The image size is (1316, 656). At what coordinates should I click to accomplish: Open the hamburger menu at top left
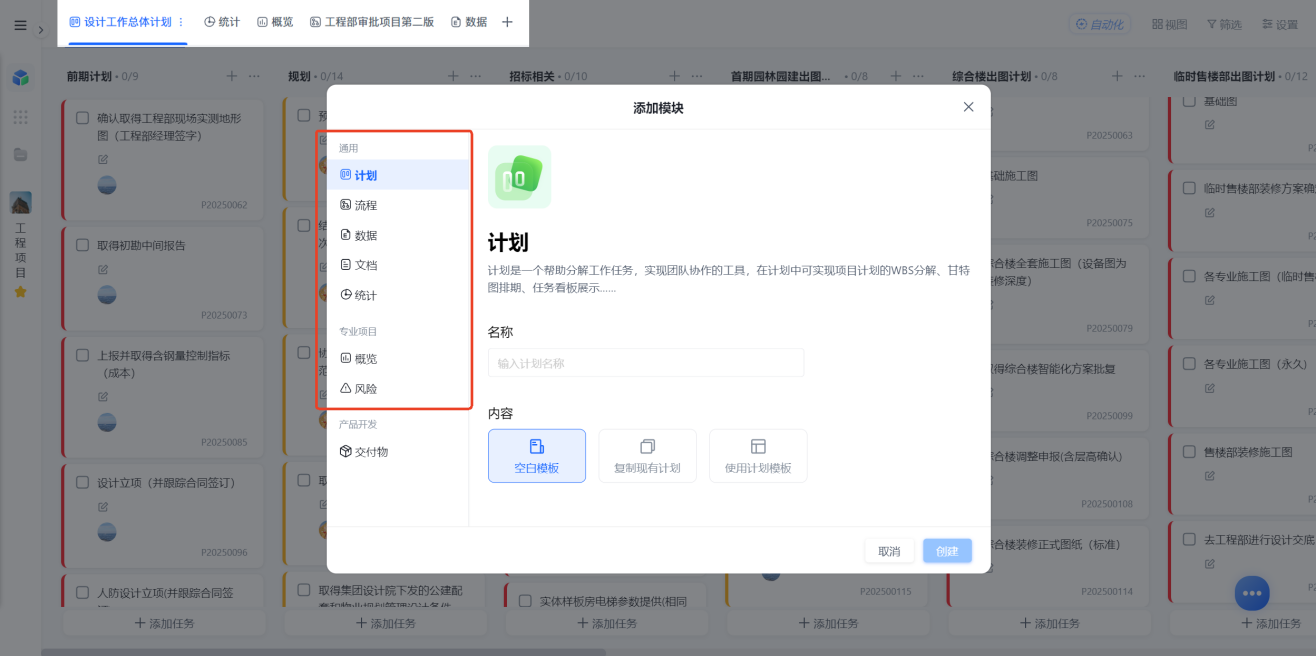pos(20,25)
